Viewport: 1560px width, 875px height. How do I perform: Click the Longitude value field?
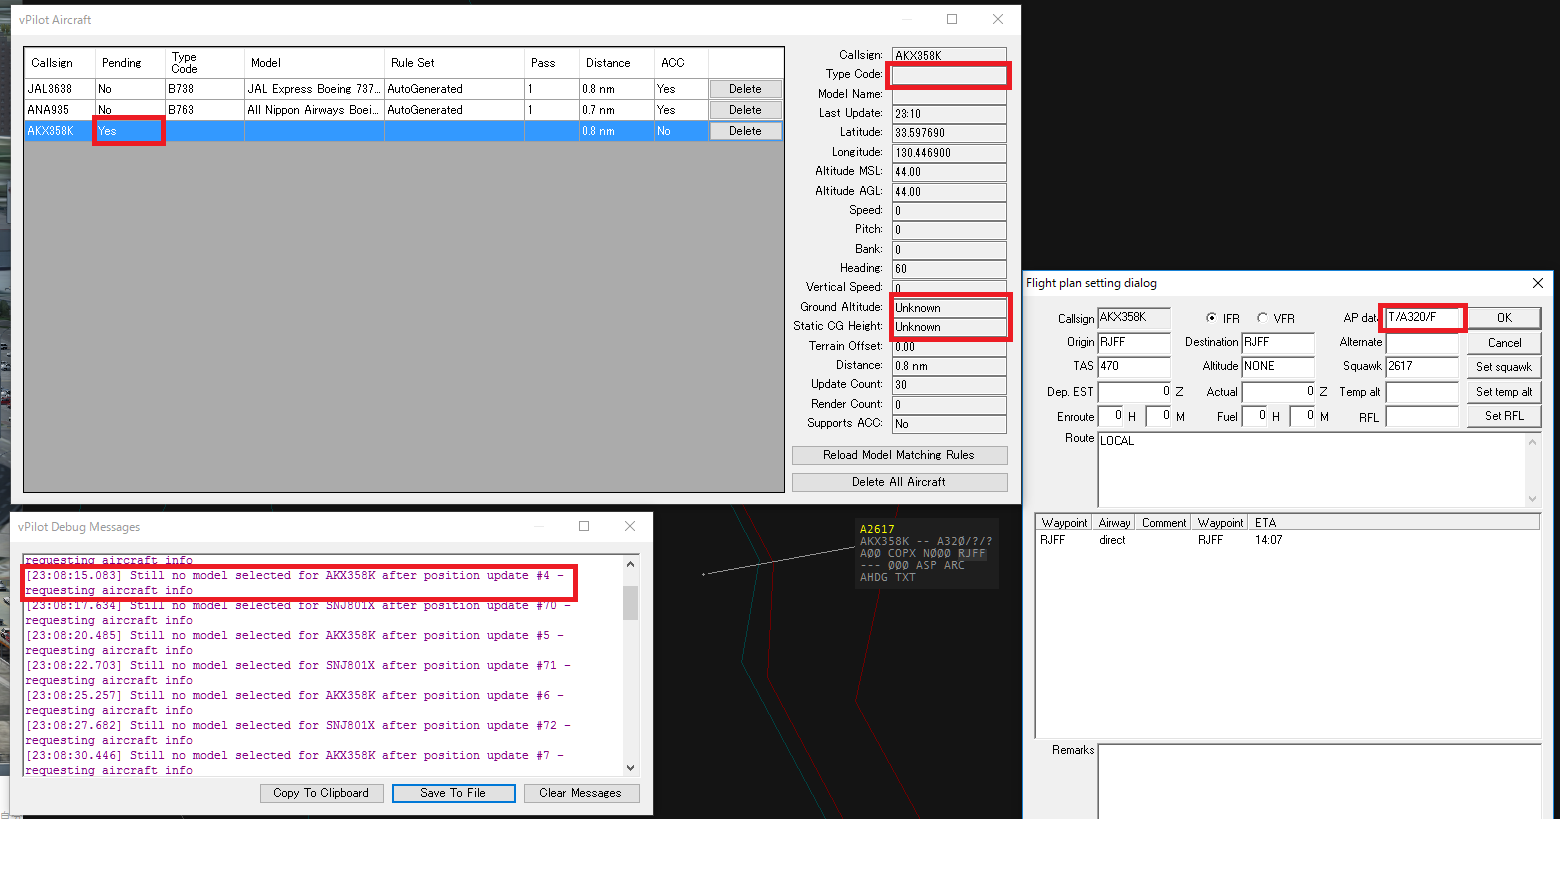949,153
